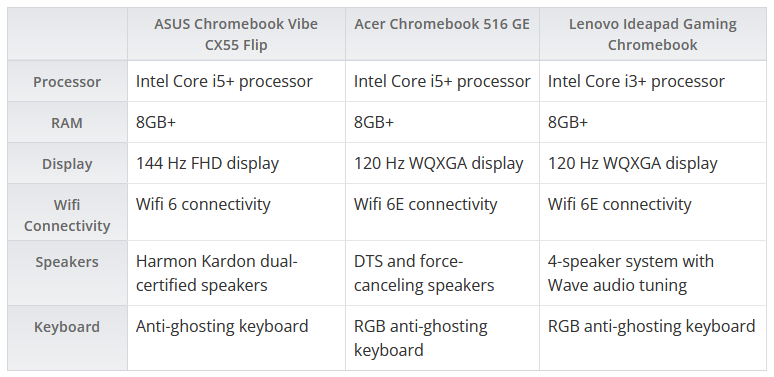774x377 pixels.
Task: Click the Lenovo Ideapad Gaming Chromebook header
Action: pyautogui.click(x=652, y=34)
